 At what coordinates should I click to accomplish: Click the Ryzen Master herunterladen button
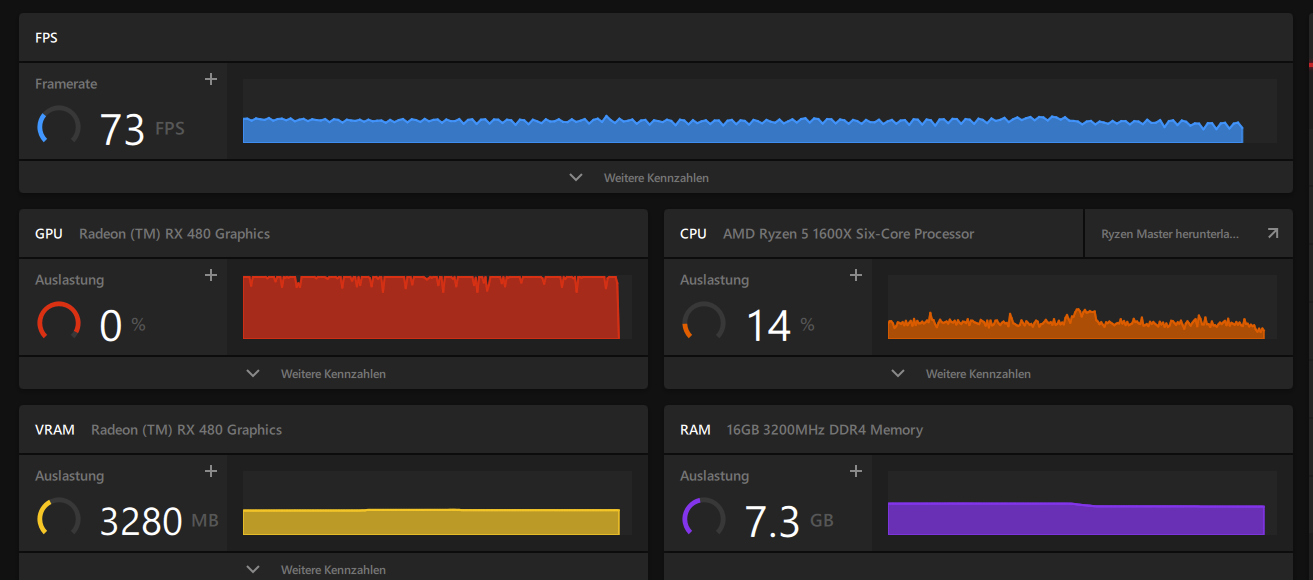(1189, 233)
